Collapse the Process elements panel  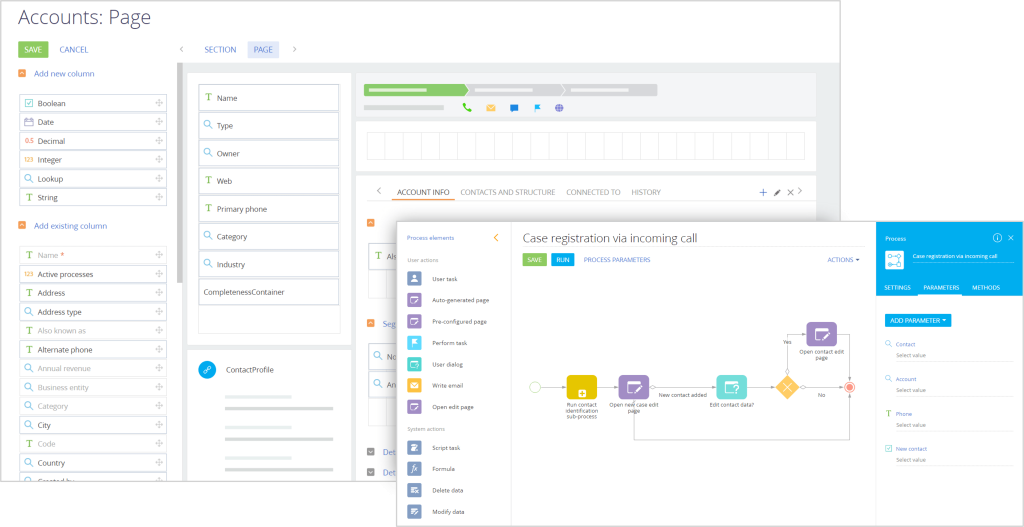click(x=496, y=238)
